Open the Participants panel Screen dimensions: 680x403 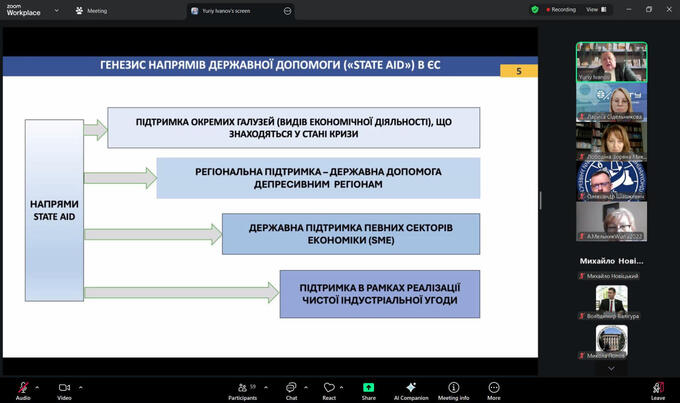[x=242, y=388]
